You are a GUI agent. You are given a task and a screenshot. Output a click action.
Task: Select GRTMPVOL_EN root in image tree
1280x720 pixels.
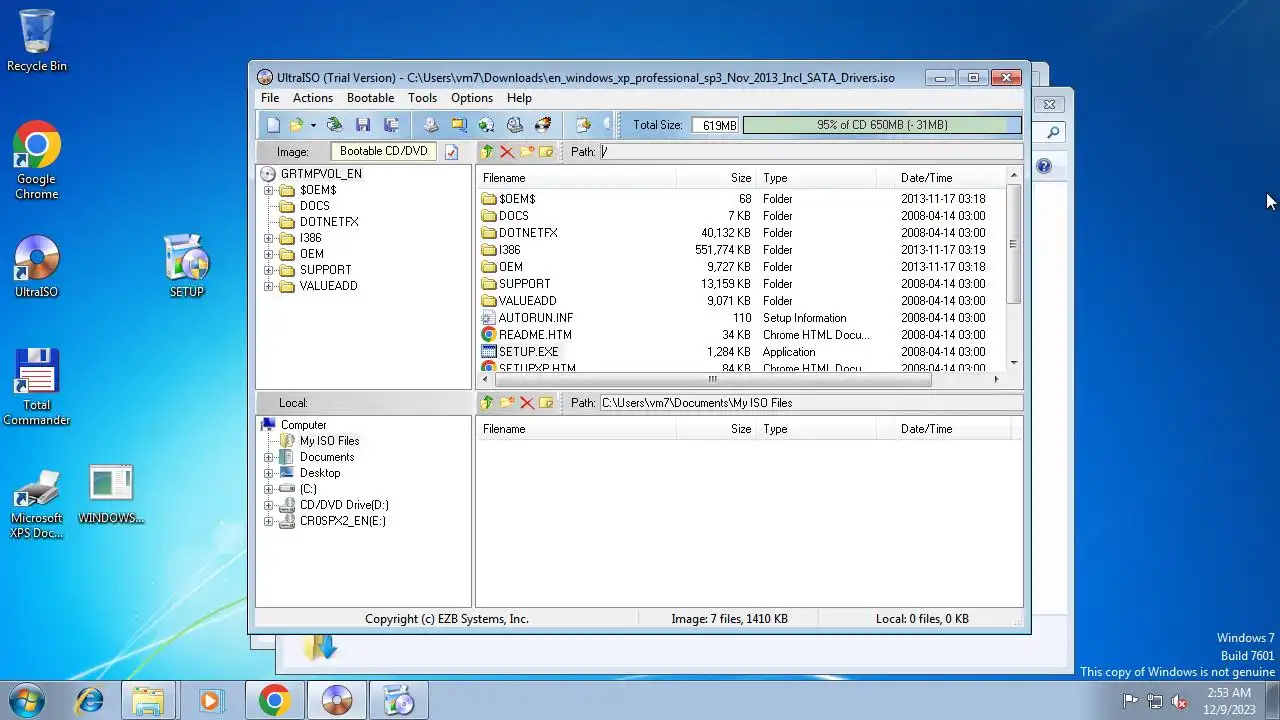(x=321, y=174)
